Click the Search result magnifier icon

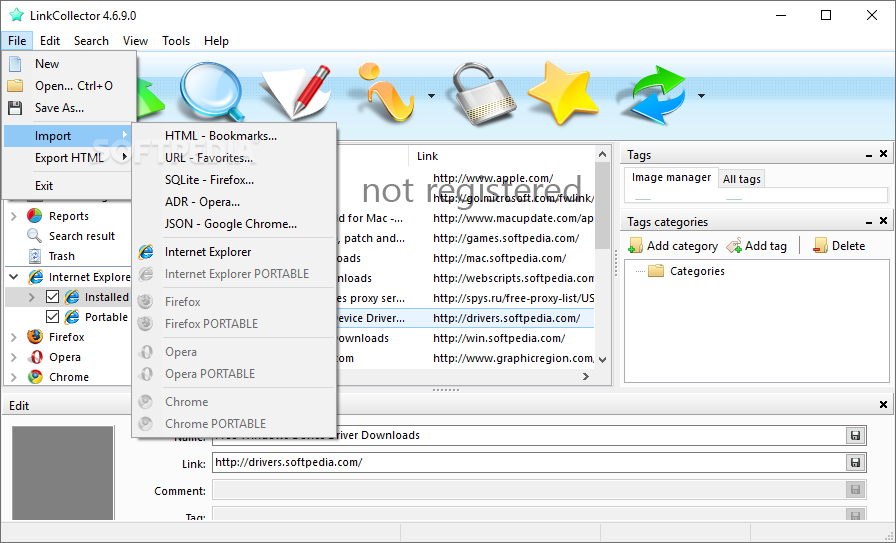tap(35, 235)
